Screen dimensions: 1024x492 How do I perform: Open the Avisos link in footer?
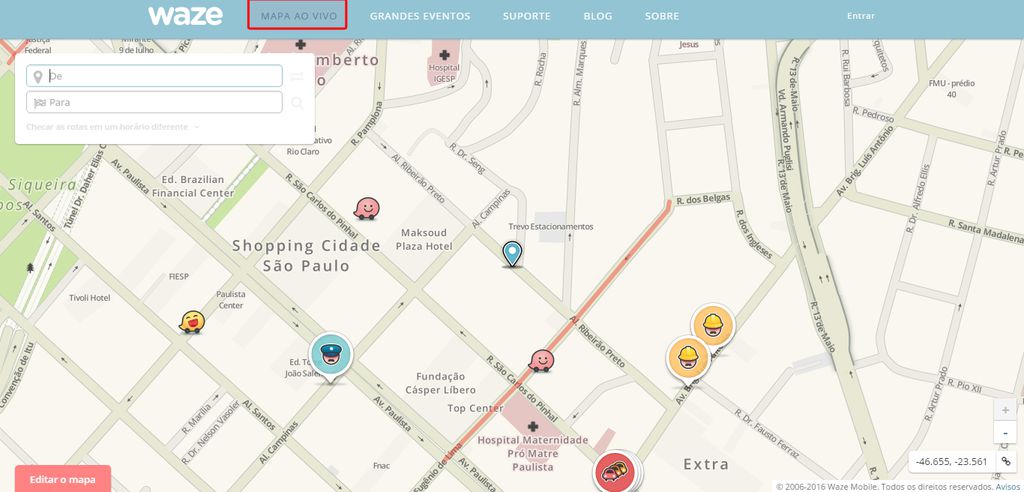pyautogui.click(x=1006, y=487)
